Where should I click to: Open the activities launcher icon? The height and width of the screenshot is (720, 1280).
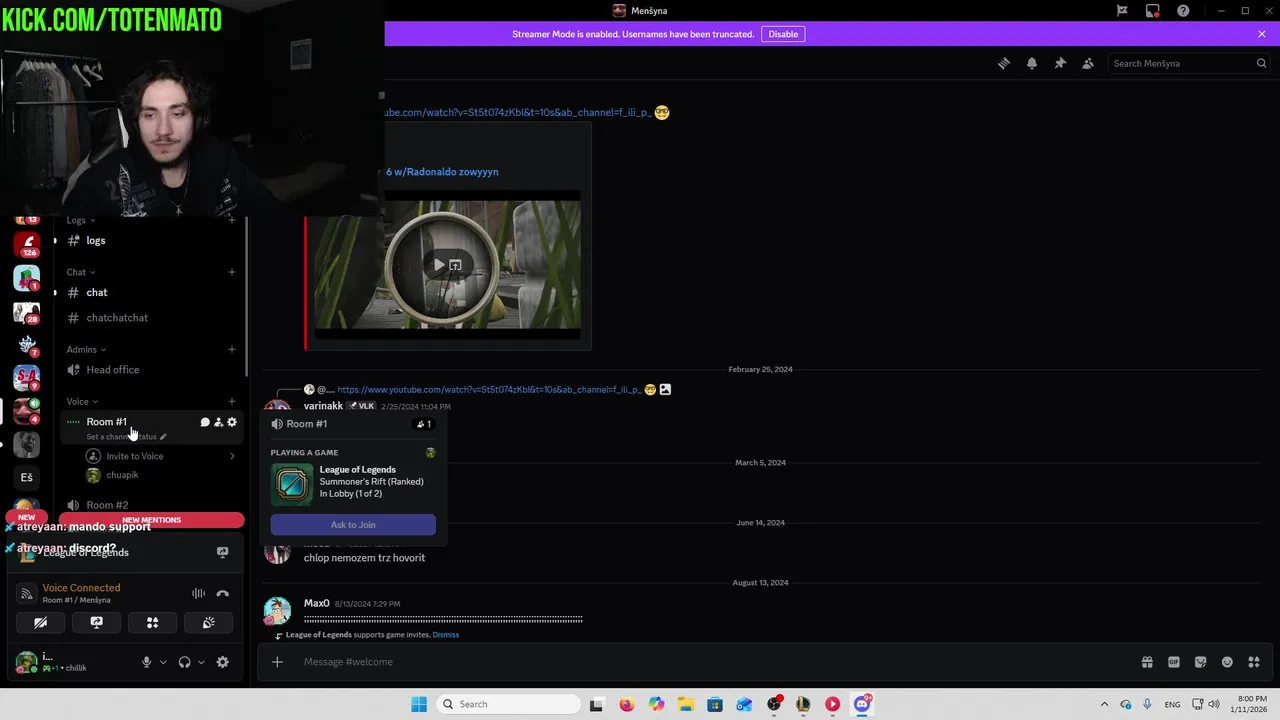(152, 622)
